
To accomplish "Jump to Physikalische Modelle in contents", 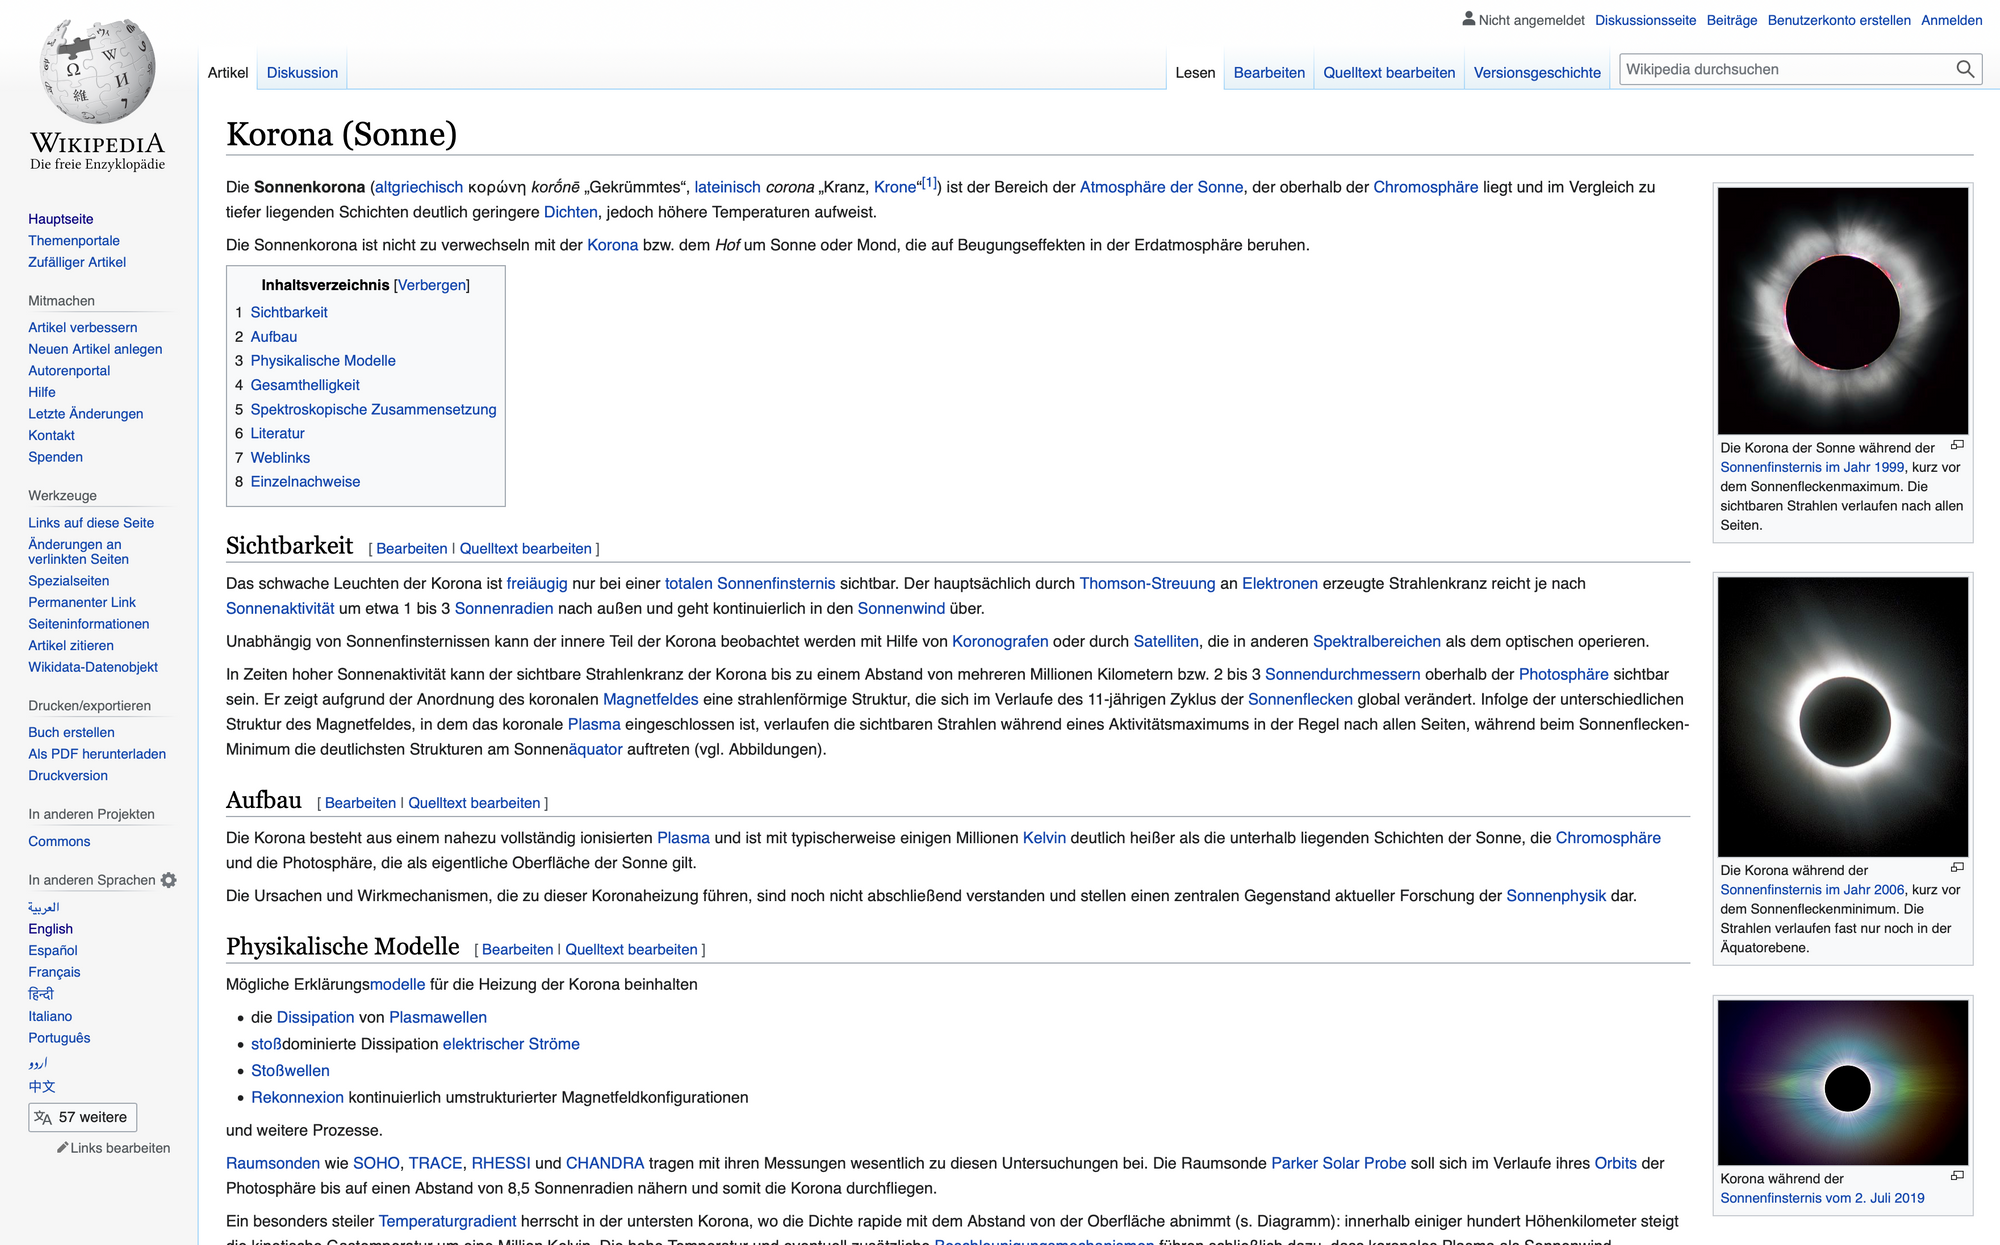I will (323, 360).
